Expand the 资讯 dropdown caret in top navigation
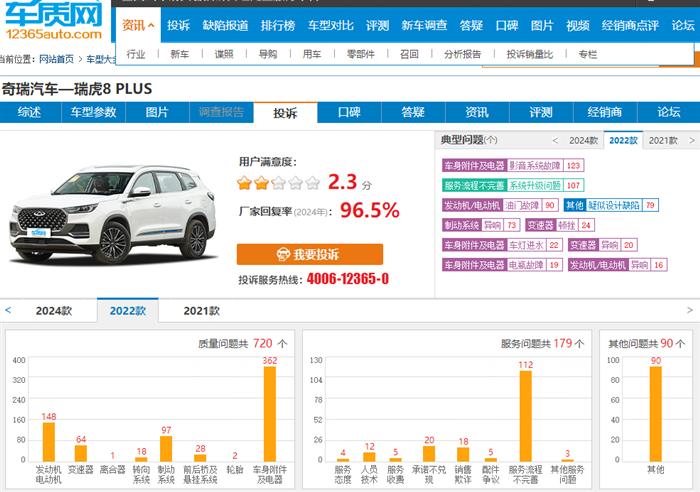The height and width of the screenshot is (492, 700). (x=151, y=25)
